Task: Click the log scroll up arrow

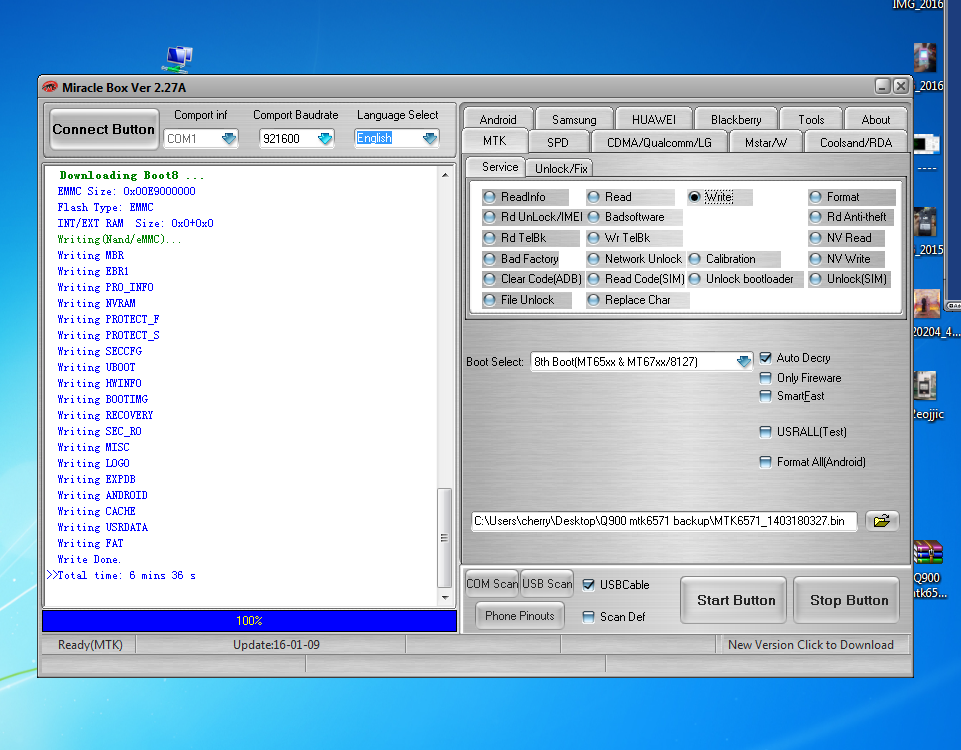Action: pos(445,175)
